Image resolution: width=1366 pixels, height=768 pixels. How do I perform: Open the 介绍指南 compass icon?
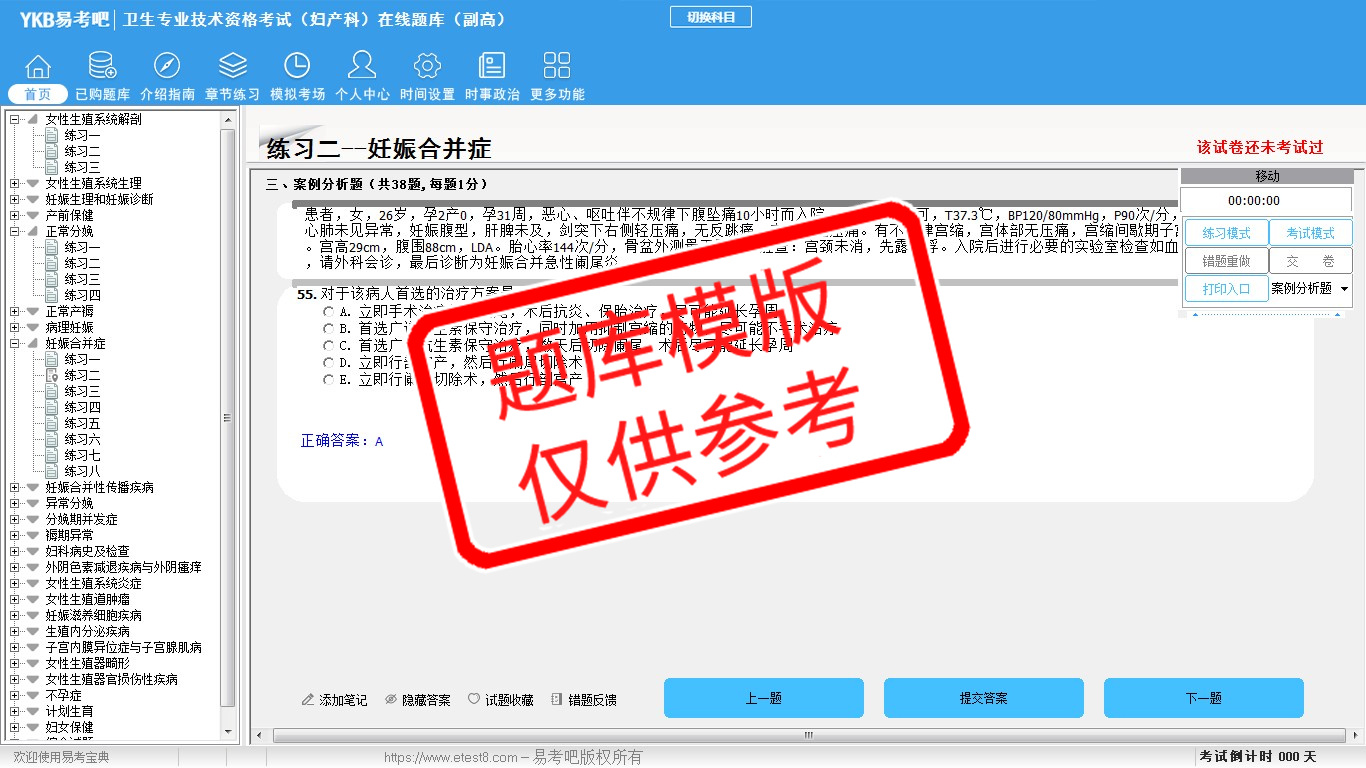pyautogui.click(x=167, y=67)
